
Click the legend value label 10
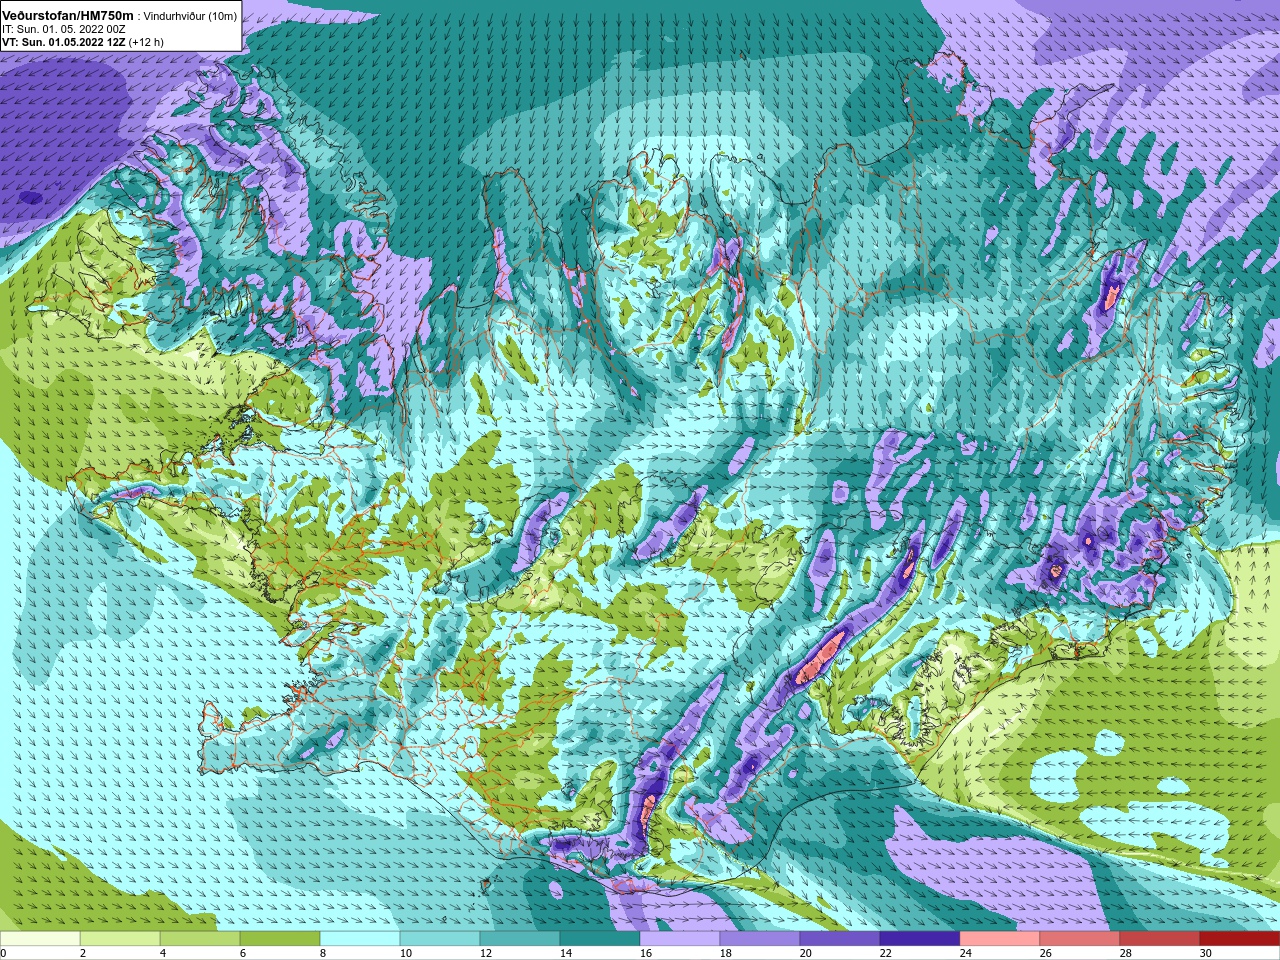[x=406, y=953]
